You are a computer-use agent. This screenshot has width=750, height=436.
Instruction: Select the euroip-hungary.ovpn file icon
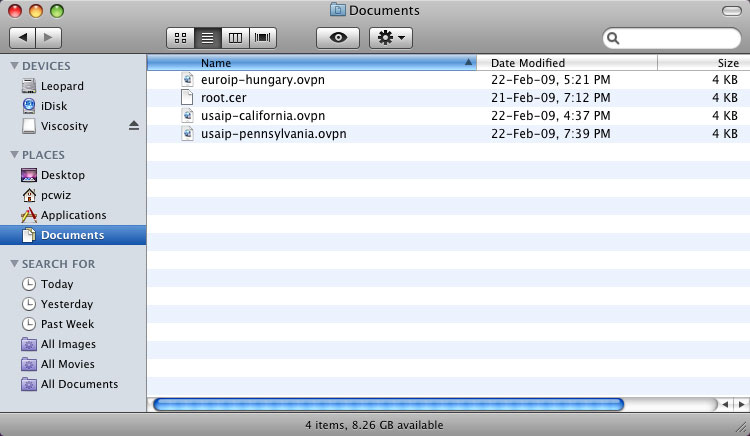(x=188, y=79)
